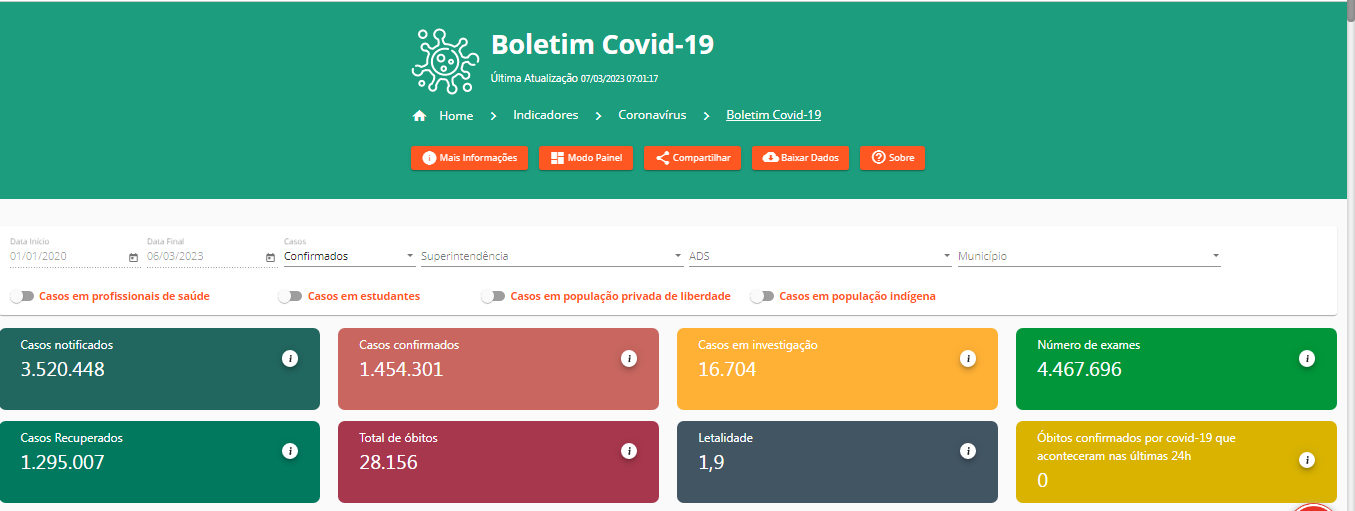
Task: Click Baixar Dados button
Action: point(800,158)
